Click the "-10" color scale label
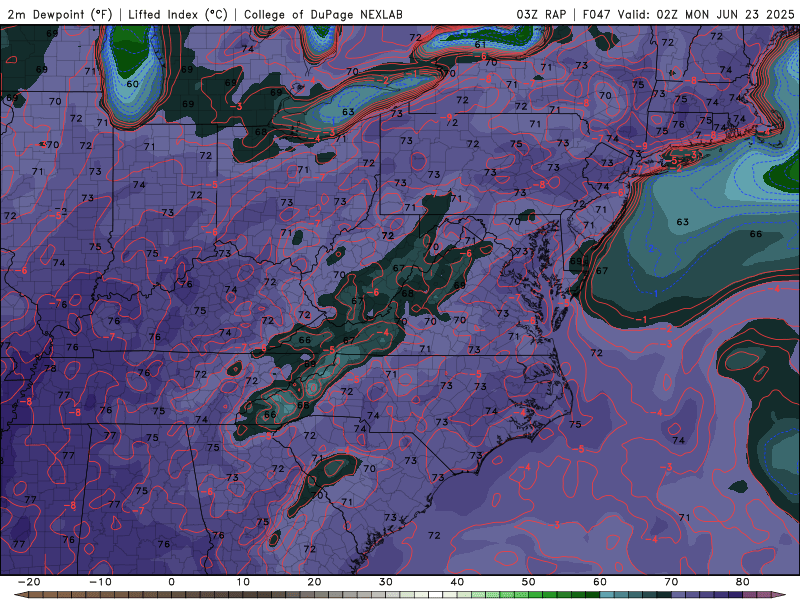This screenshot has width=800, height=600. point(100,582)
